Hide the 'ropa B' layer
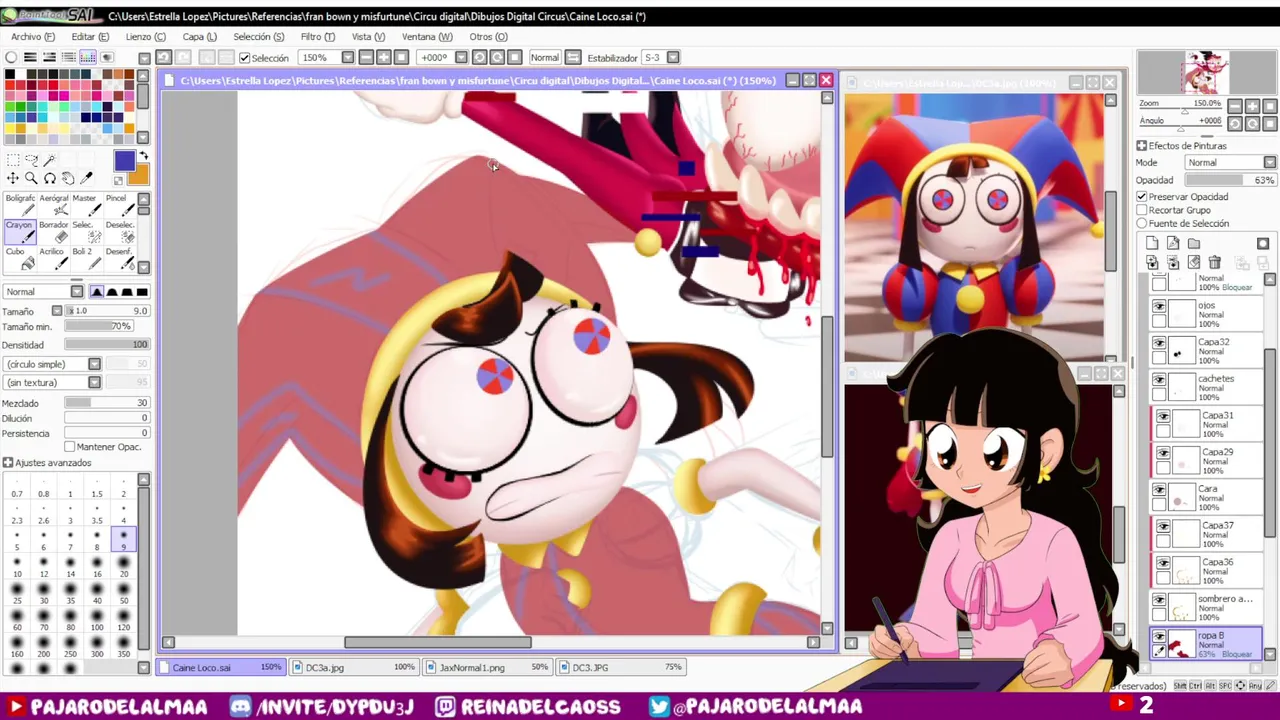This screenshot has height=720, width=1280. [1159, 637]
